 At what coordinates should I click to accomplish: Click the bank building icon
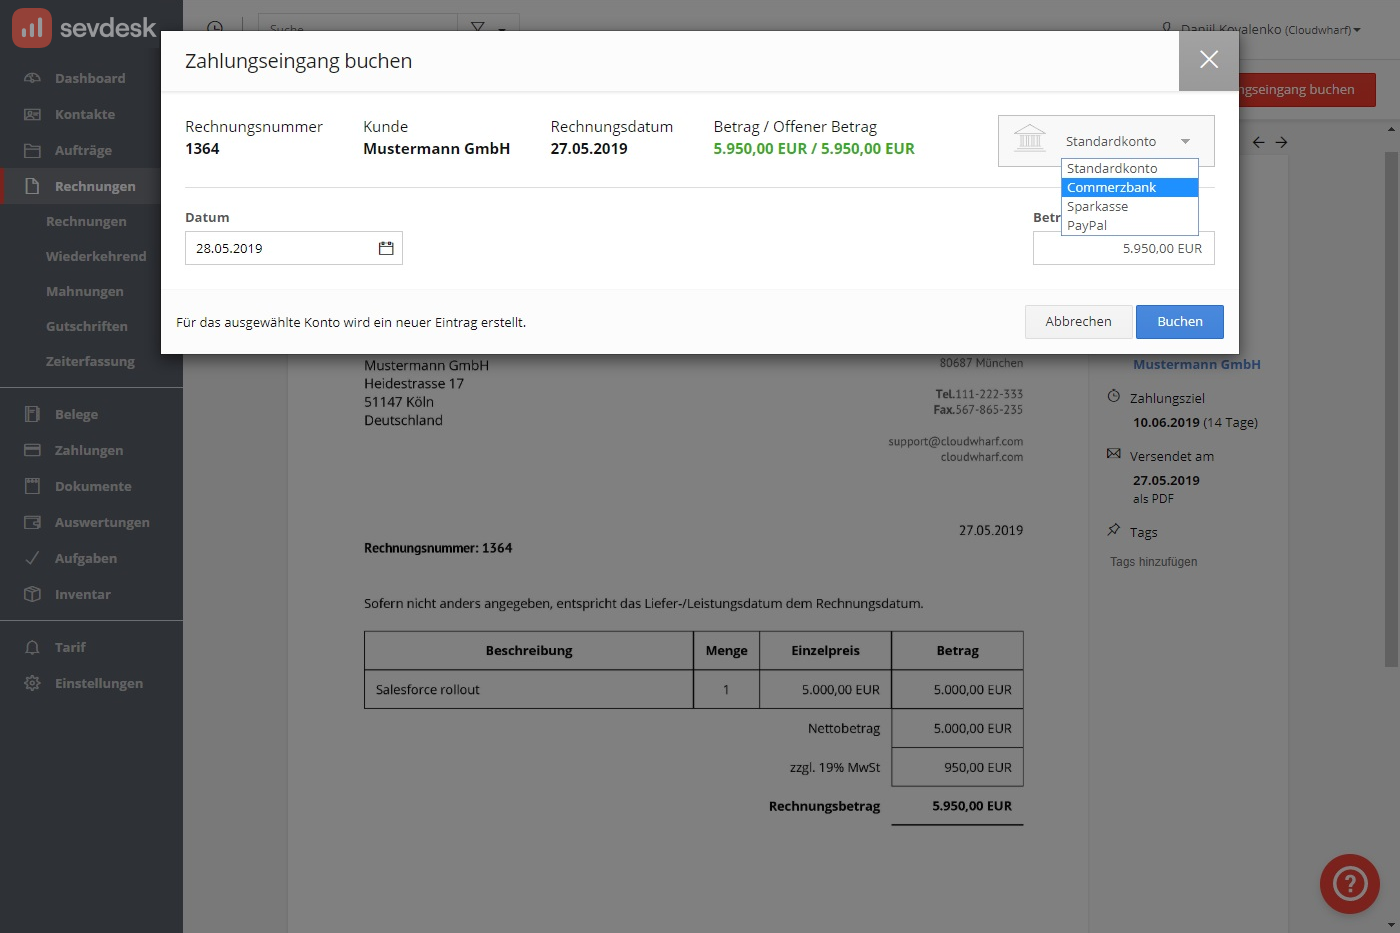click(1029, 139)
